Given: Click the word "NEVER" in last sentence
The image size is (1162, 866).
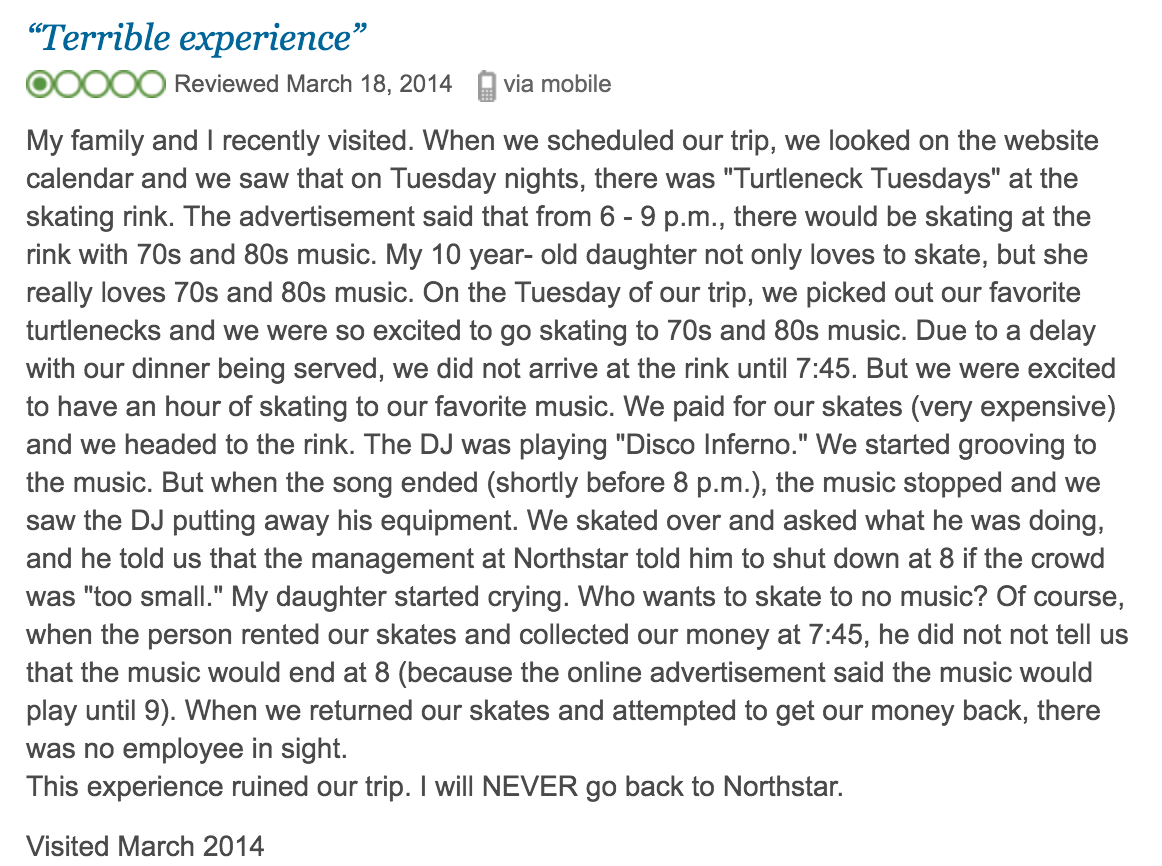Looking at the screenshot, I should click(530, 786).
